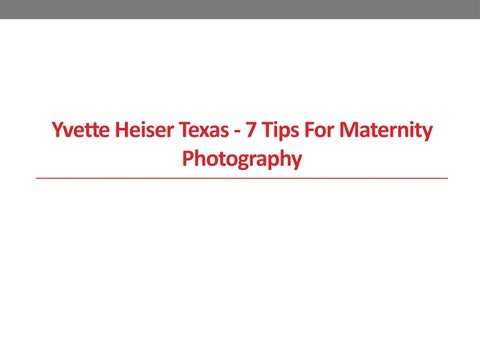Click the letter "Y" starting the title
The width and height of the screenshot is (480, 360).
coord(57,130)
